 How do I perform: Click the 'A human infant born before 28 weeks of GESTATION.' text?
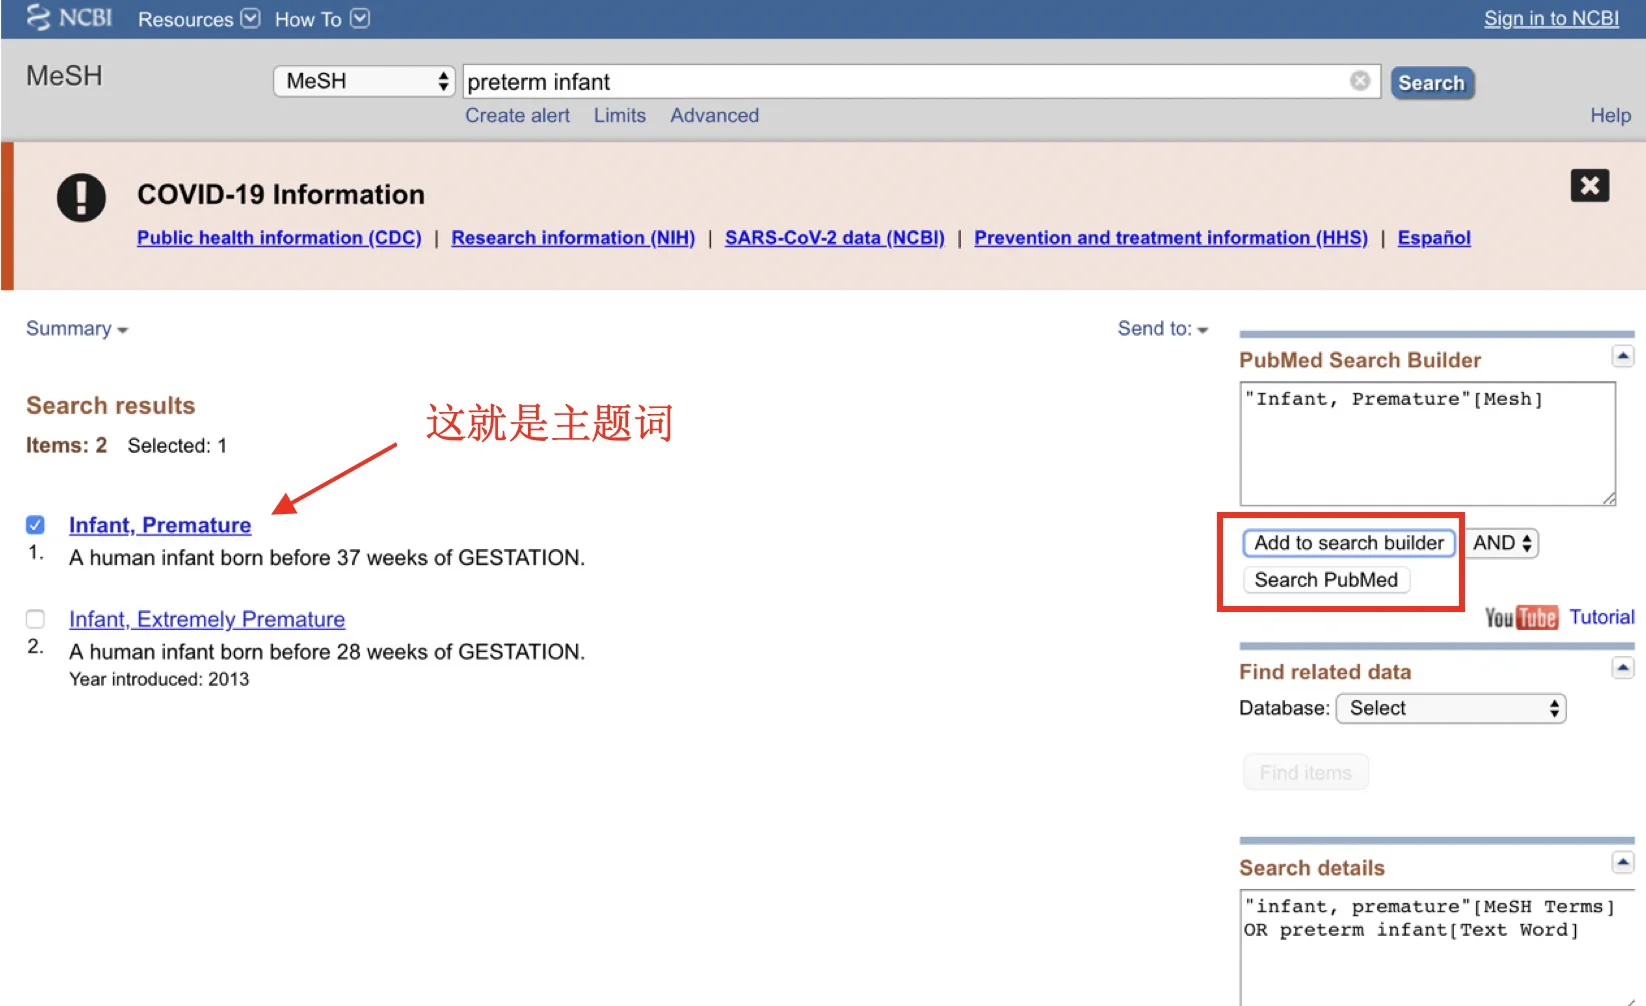pyautogui.click(x=327, y=652)
